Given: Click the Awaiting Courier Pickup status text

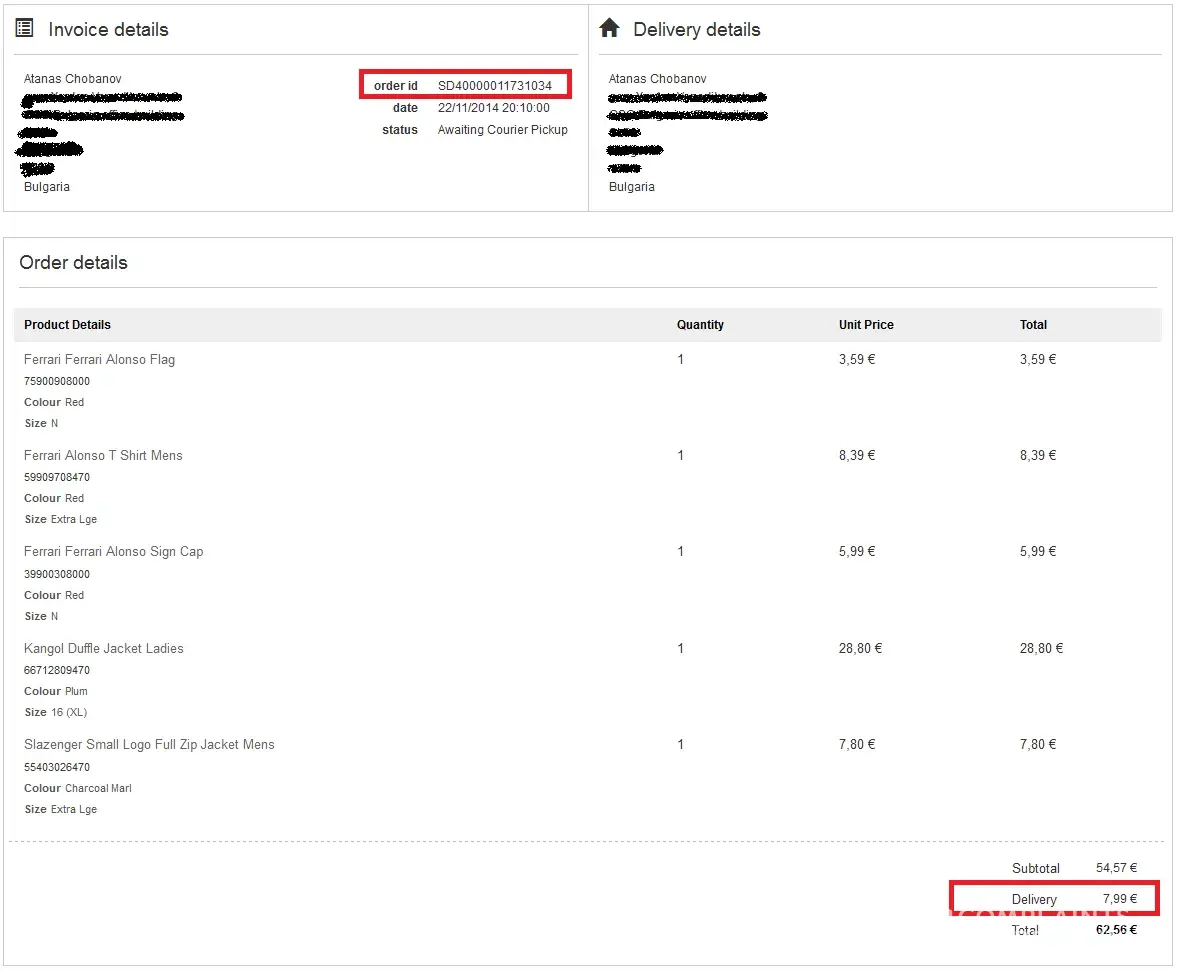Looking at the screenshot, I should coord(502,130).
